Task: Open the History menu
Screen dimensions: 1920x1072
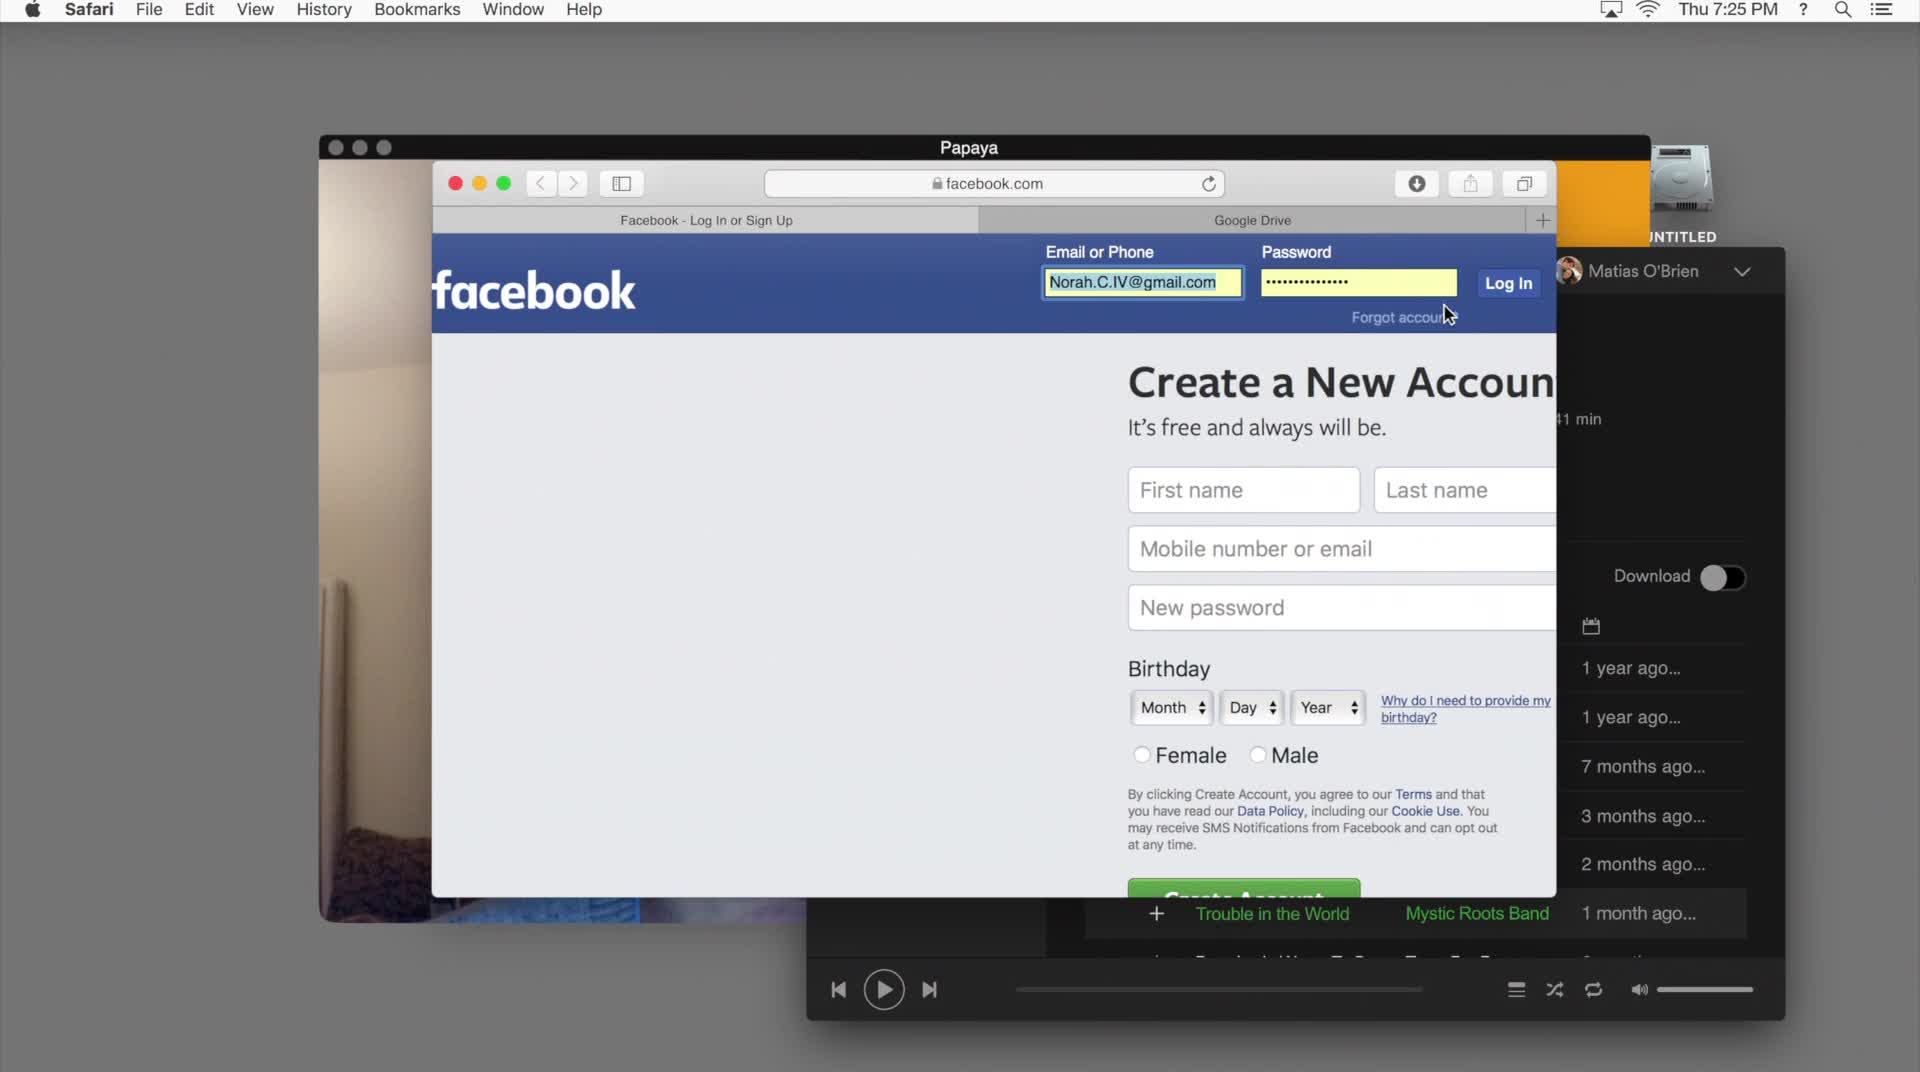Action: (324, 10)
